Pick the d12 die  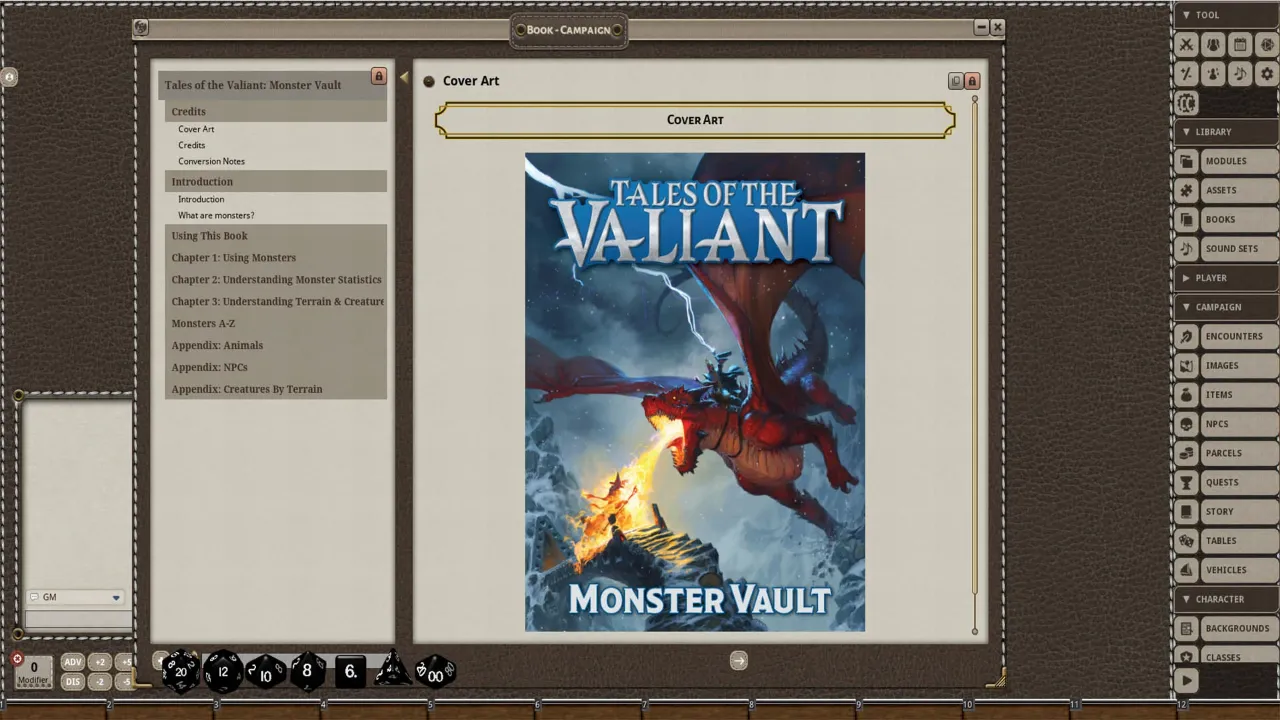[x=223, y=671]
